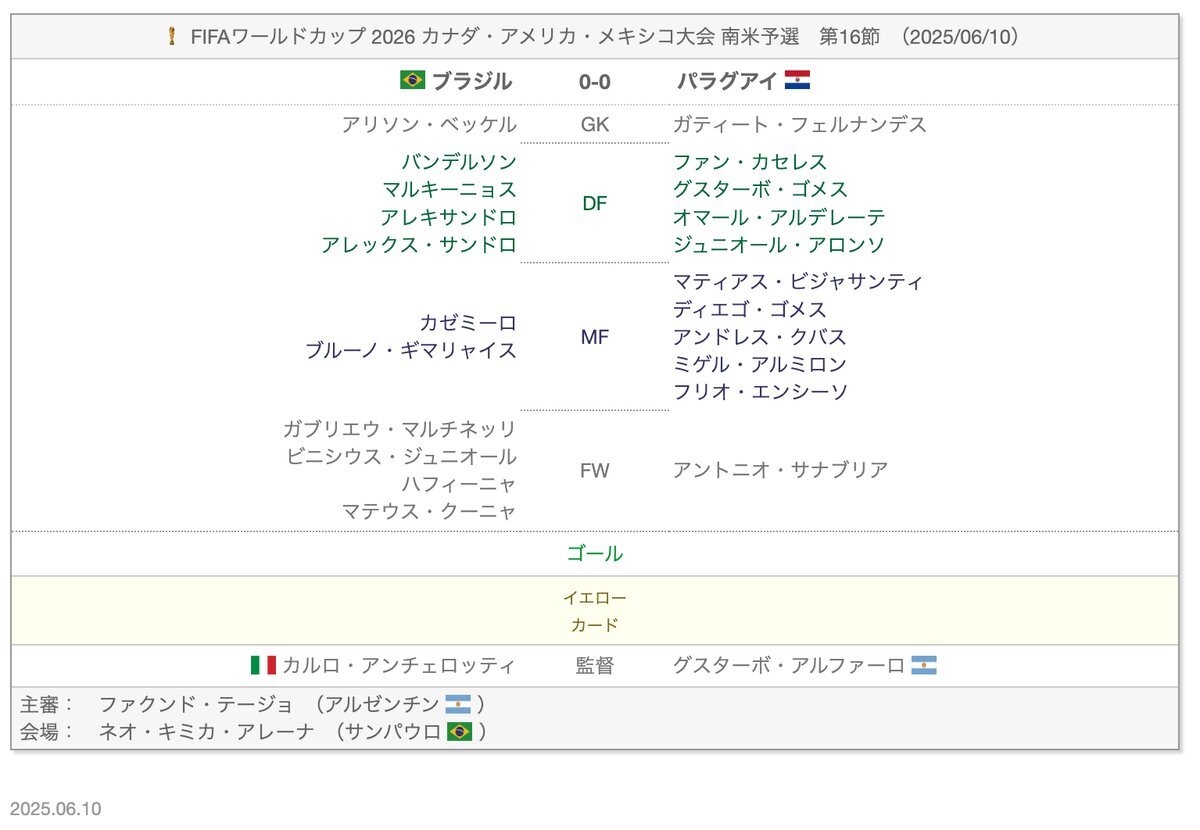Open midfielder ミゲル・アルミロン

pyautogui.click(x=760, y=365)
